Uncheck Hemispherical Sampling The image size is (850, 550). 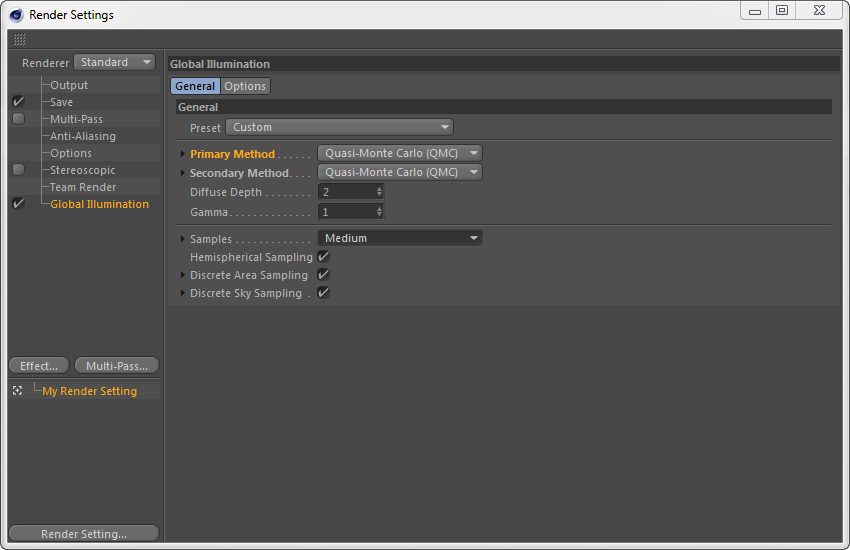[x=323, y=257]
